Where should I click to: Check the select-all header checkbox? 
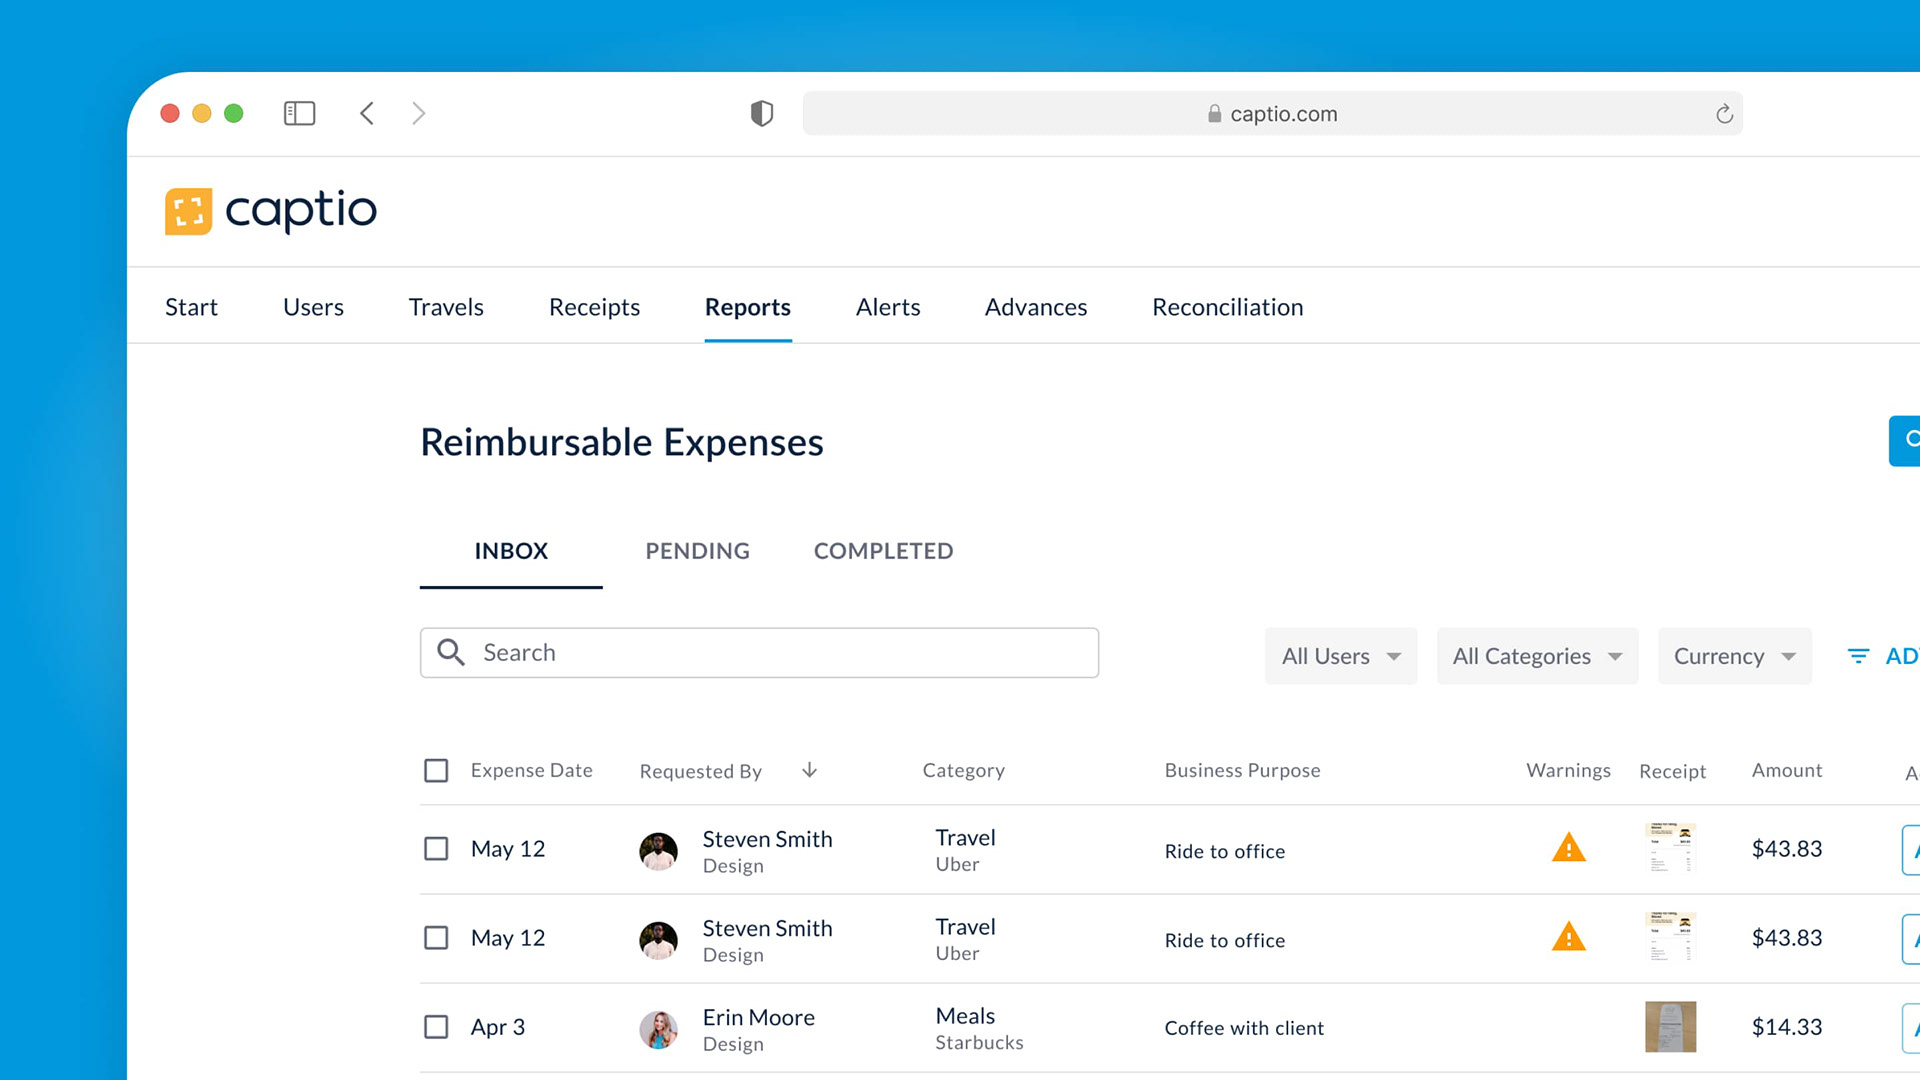[436, 770]
